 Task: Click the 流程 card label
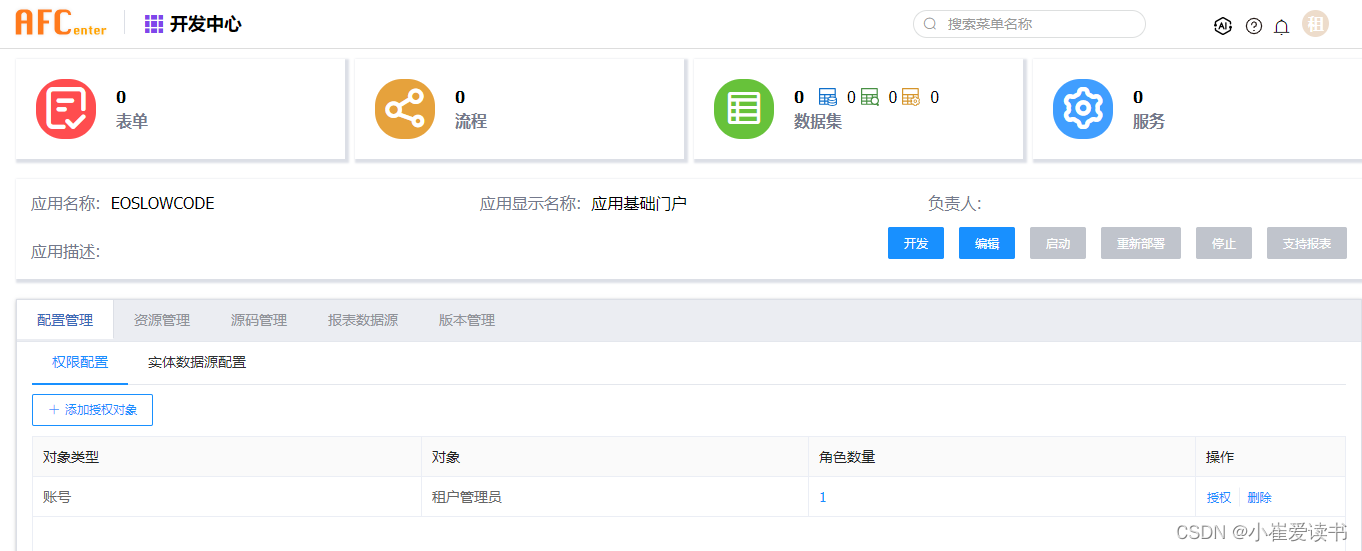coord(471,122)
